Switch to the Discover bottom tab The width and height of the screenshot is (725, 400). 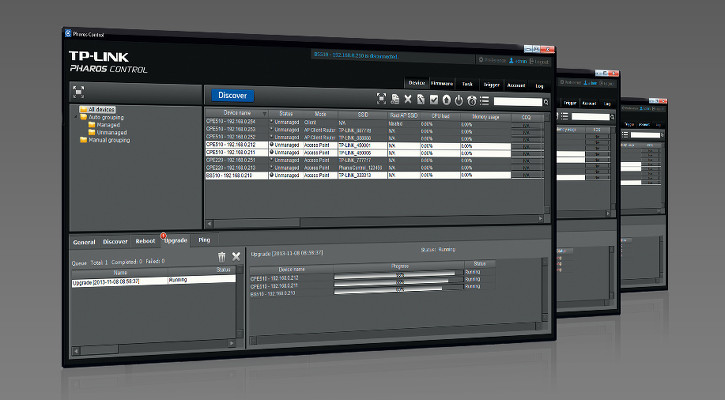pyautogui.click(x=115, y=241)
